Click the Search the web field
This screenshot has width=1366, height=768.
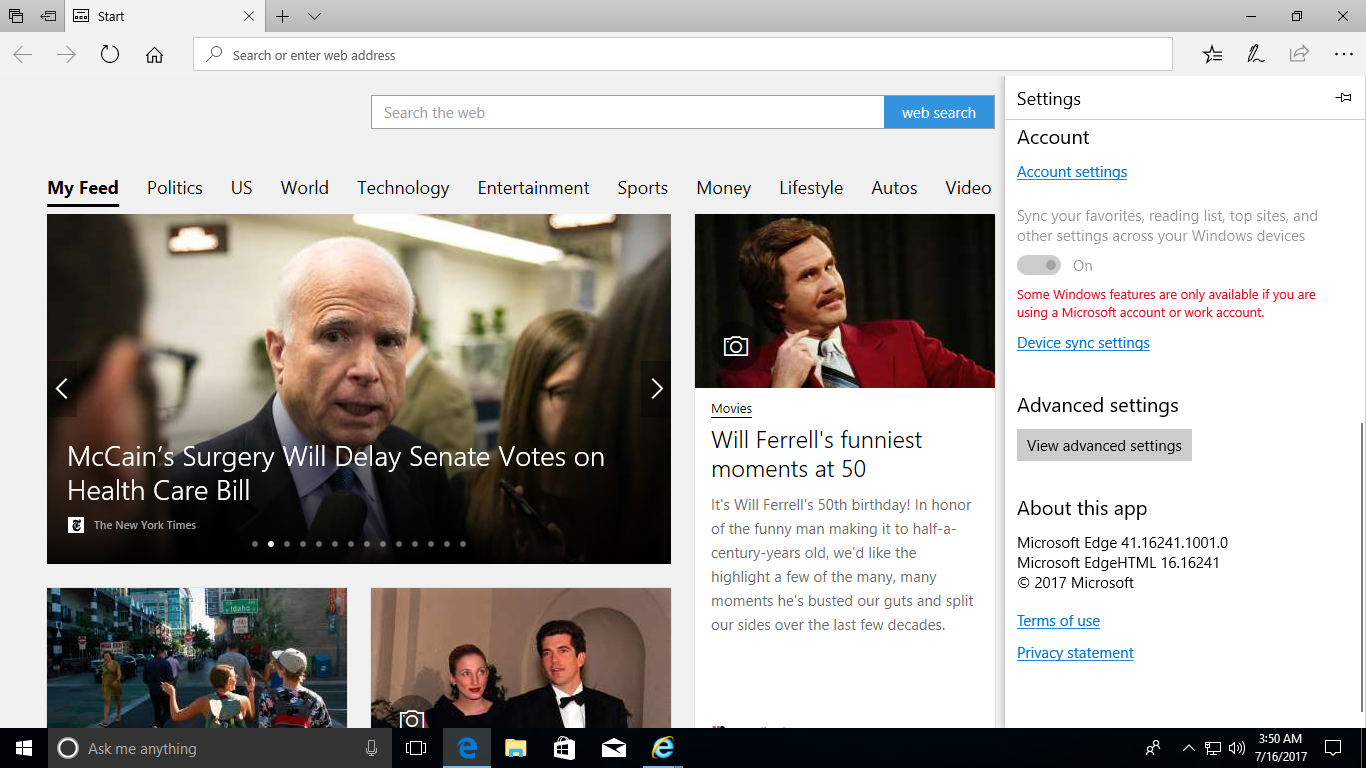(x=628, y=112)
